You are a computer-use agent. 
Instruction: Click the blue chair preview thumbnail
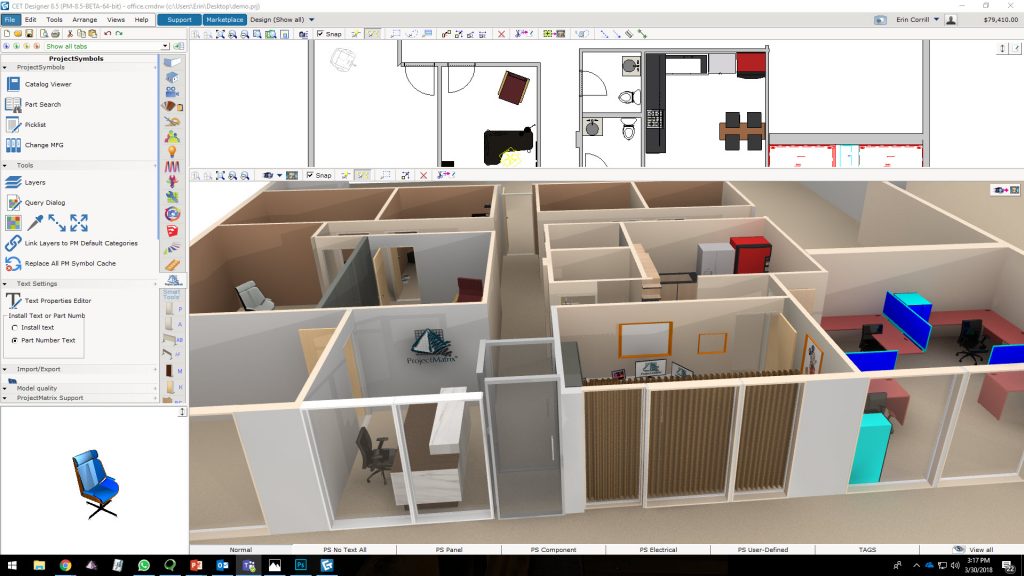click(94, 484)
